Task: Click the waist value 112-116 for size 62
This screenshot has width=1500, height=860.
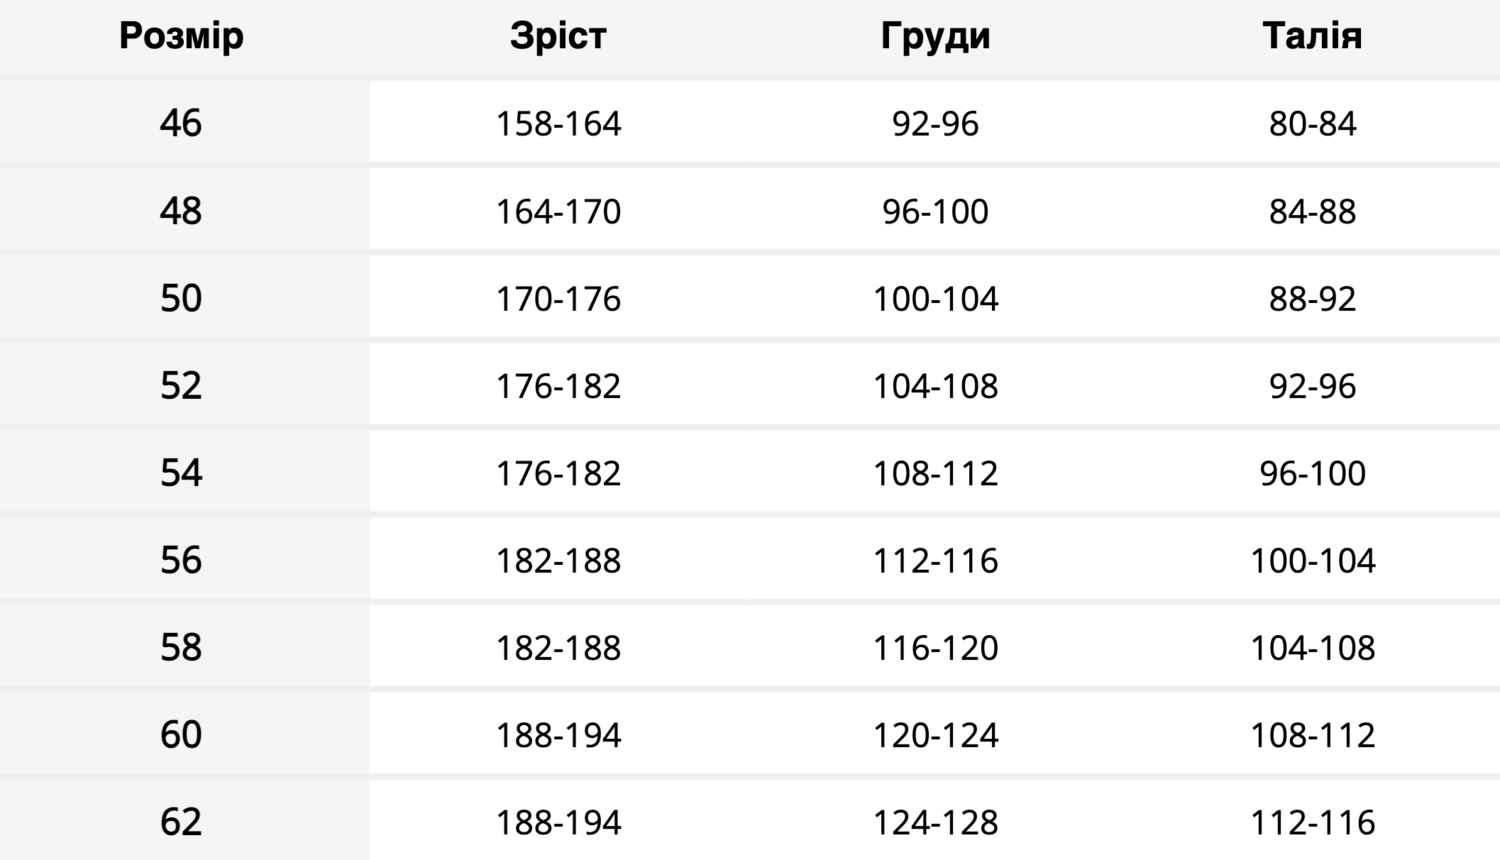Action: pos(1312,823)
